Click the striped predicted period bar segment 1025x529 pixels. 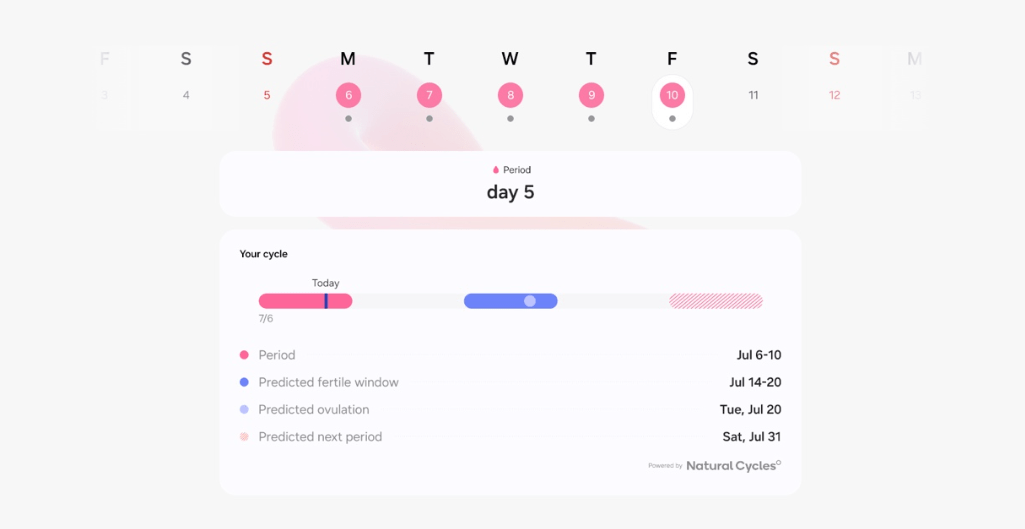(716, 301)
